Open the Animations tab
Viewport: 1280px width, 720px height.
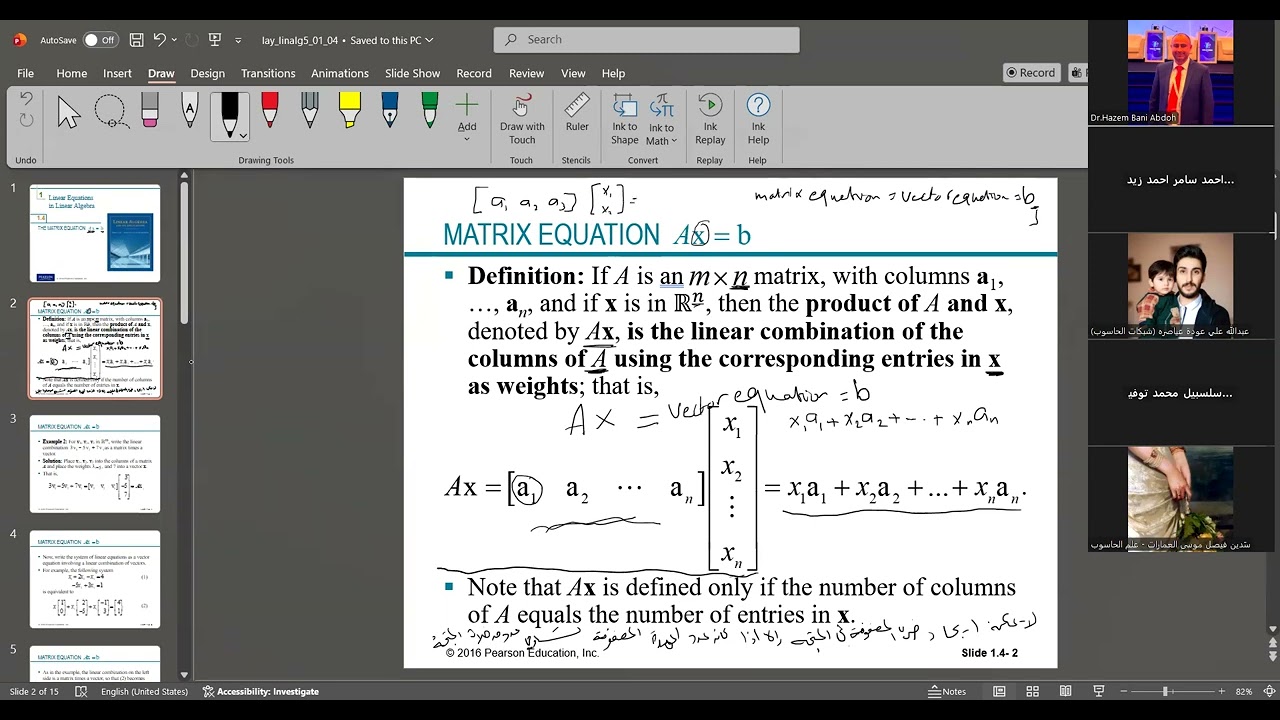pos(340,73)
